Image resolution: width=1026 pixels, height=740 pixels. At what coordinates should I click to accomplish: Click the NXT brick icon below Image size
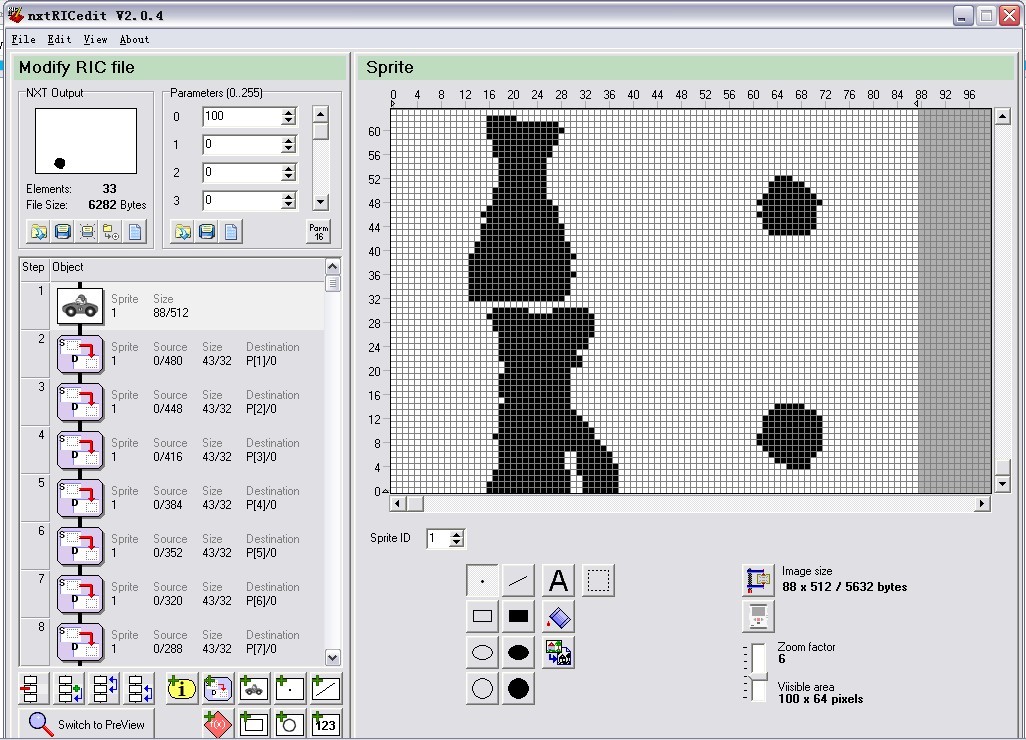coord(758,616)
